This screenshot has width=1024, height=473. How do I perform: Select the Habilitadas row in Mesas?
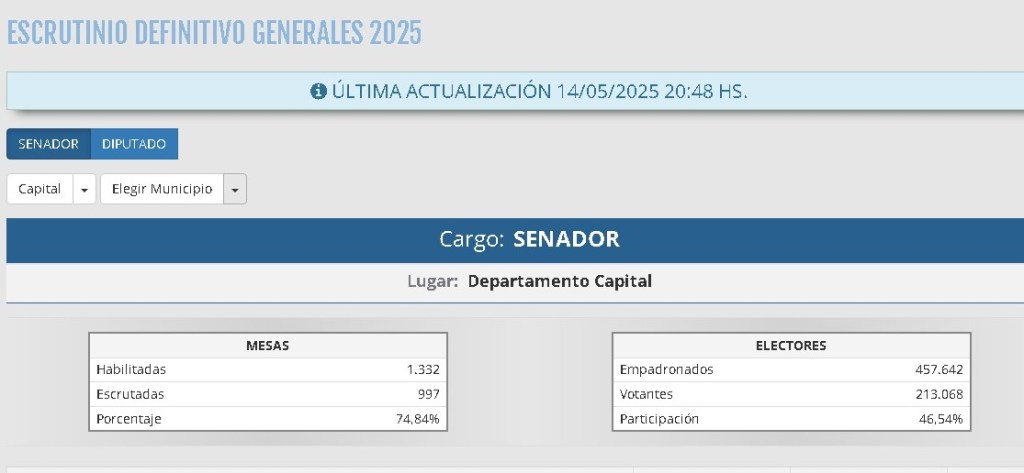268,370
